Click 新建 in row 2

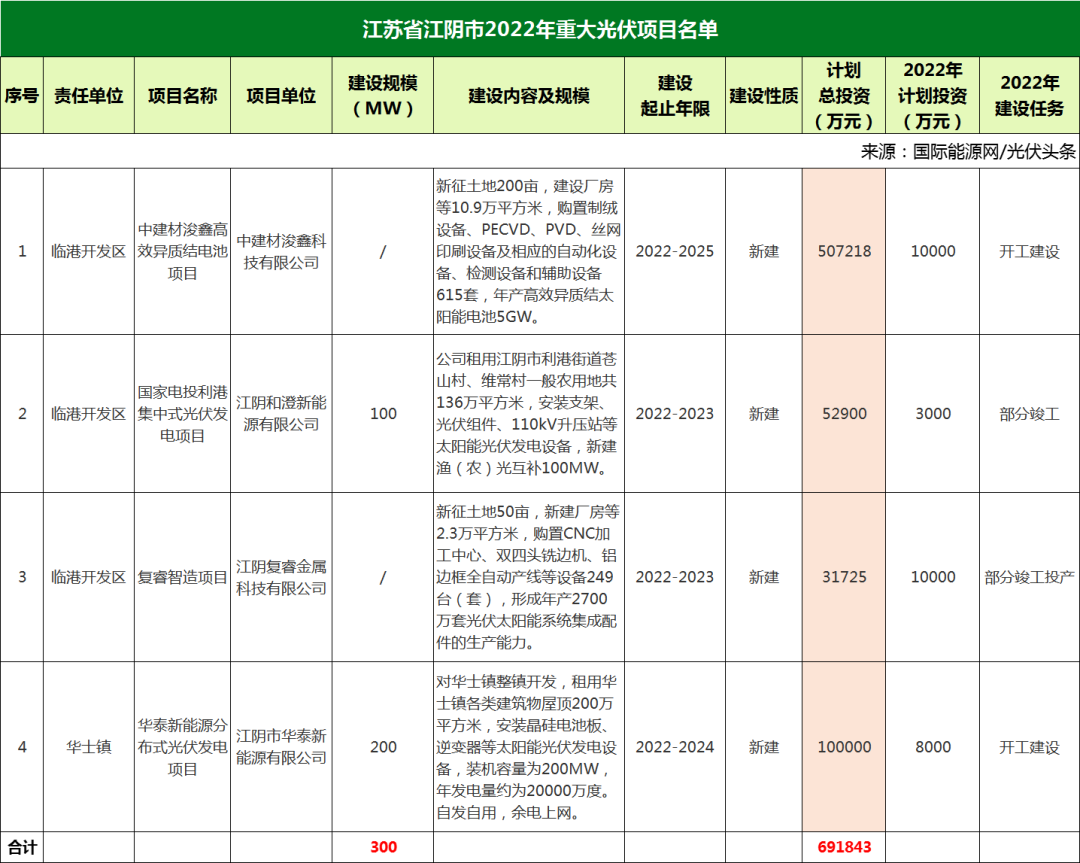pyautogui.click(x=764, y=414)
